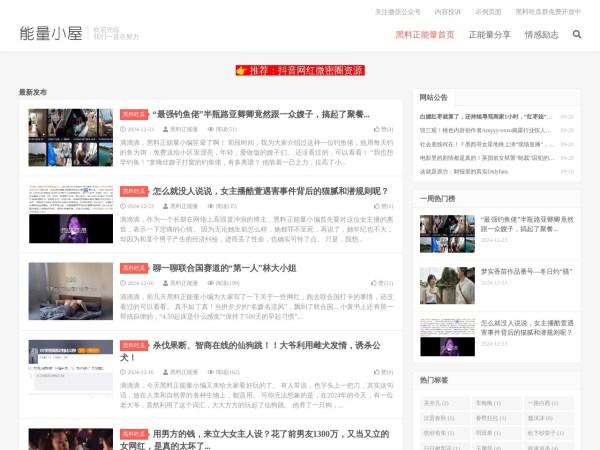Open the 黑料正能量首页 navigation tab

tap(424, 34)
